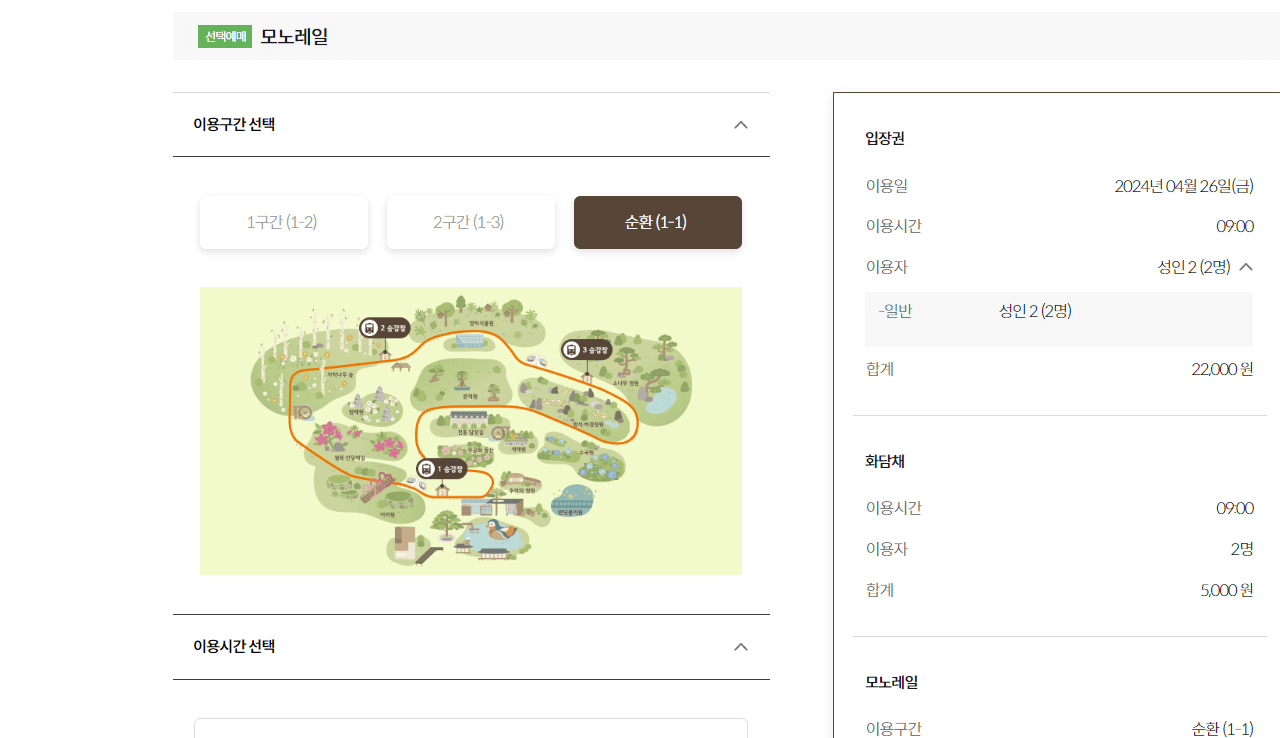Click the 09:00 time under 입장권
This screenshot has height=738, width=1280.
pyautogui.click(x=1235, y=226)
